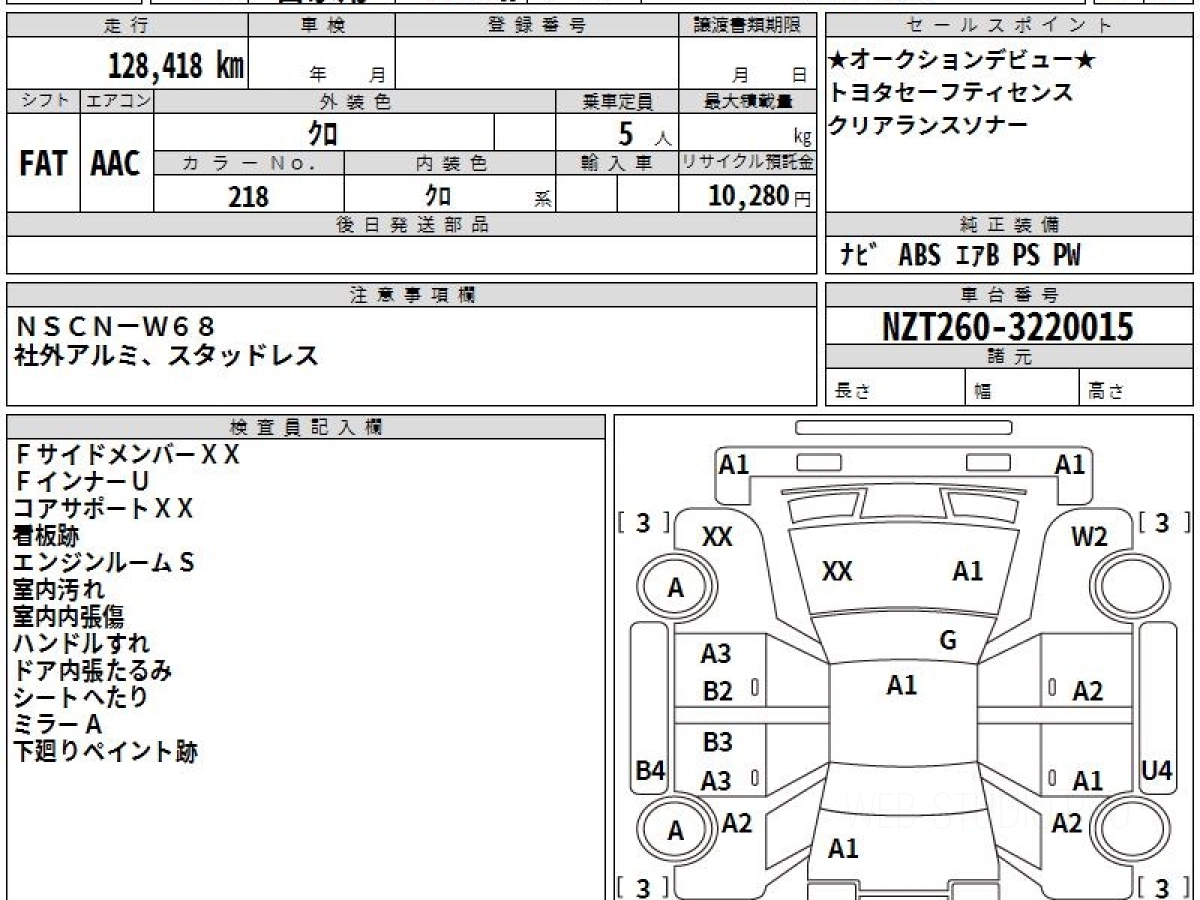Click the エアコン header cell

coord(117,101)
